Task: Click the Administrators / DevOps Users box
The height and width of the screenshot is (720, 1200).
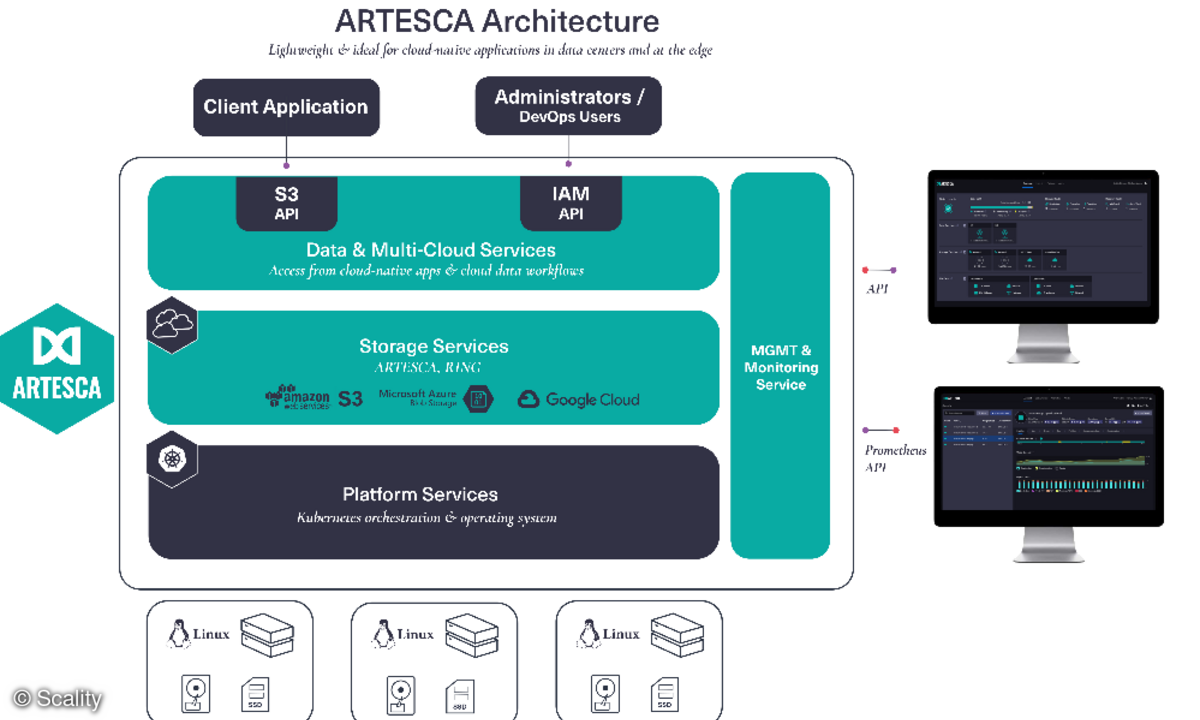Action: pos(569,106)
